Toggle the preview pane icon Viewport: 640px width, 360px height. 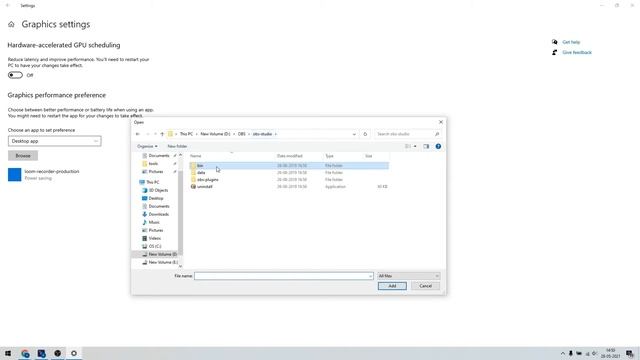[426, 146]
